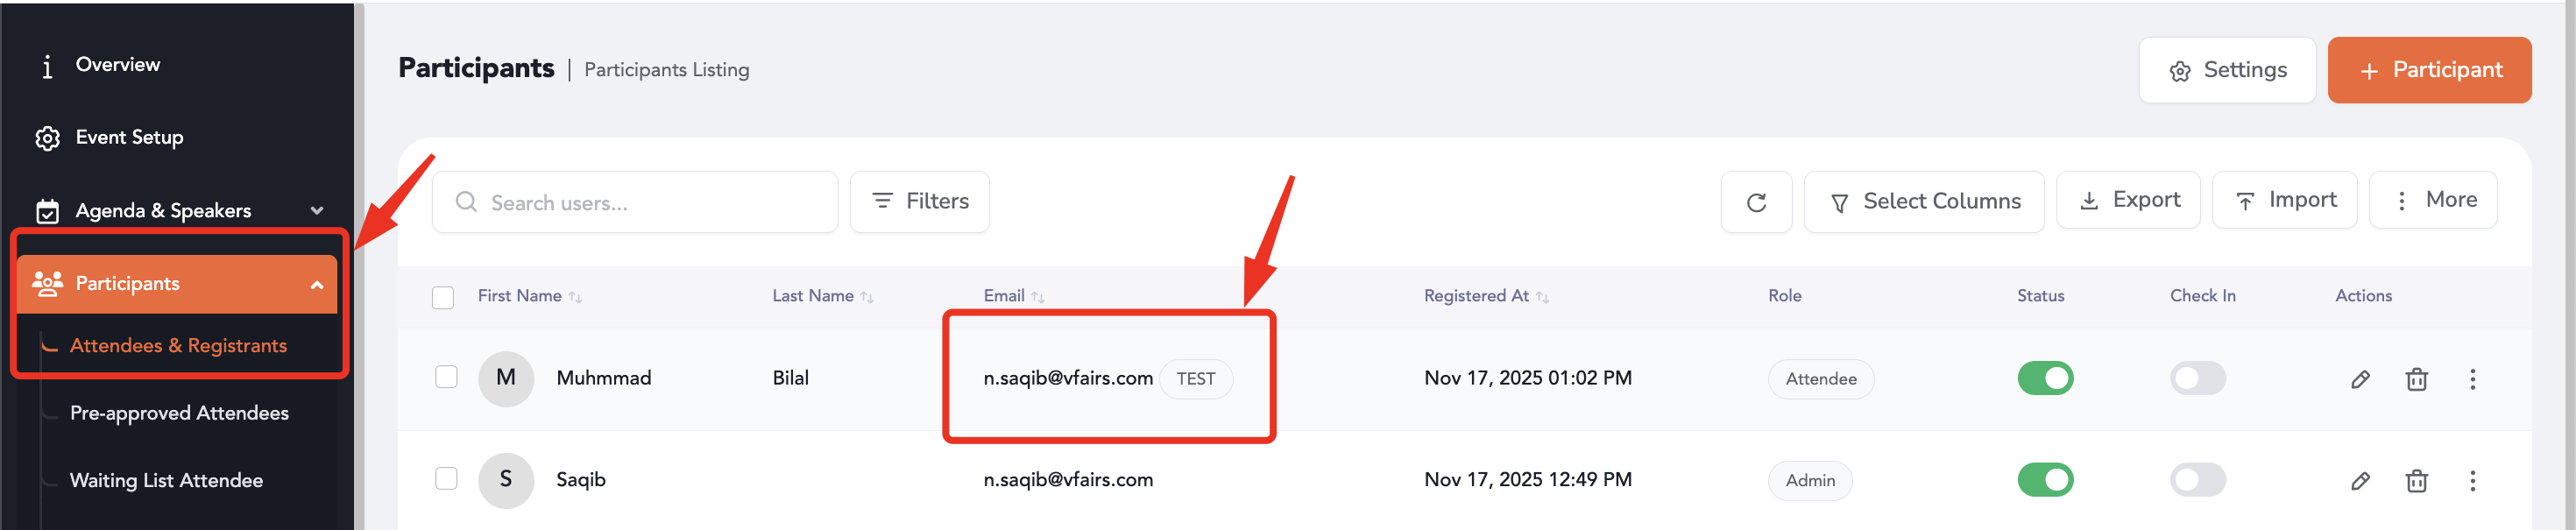Screen dimensions: 2576x530
Task: Open the More options dropdown
Action: 2432,201
